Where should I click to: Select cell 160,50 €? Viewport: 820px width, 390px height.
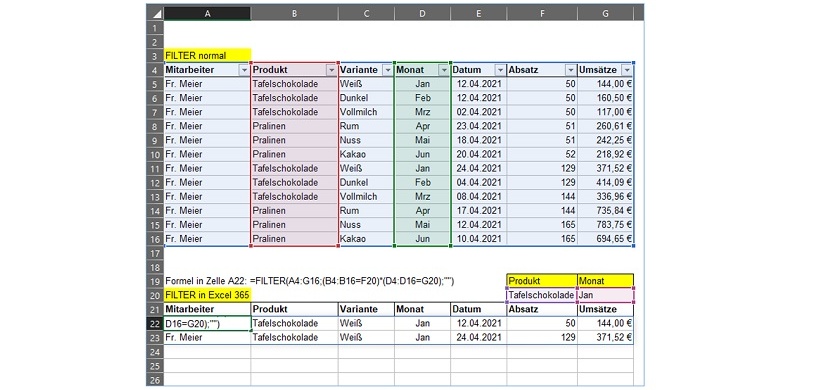606,98
